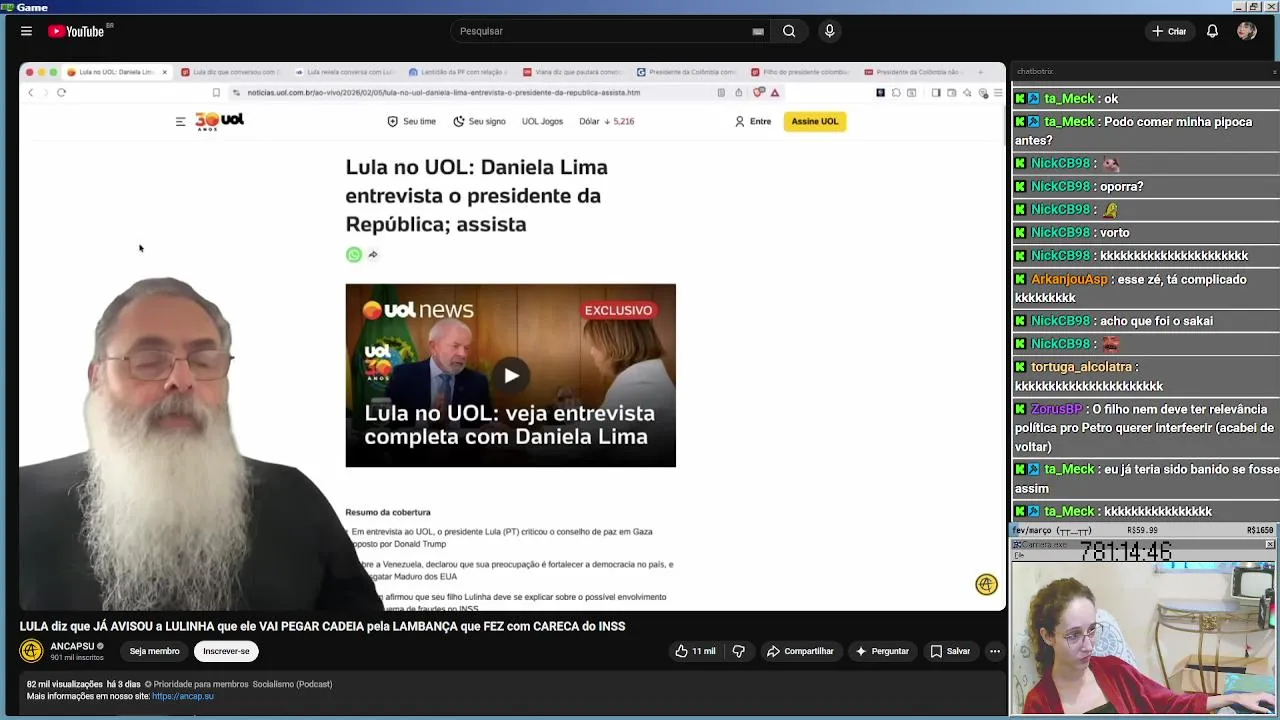1280x720 pixels.
Task: Go to the YouTube home logo
Action: tap(76, 31)
